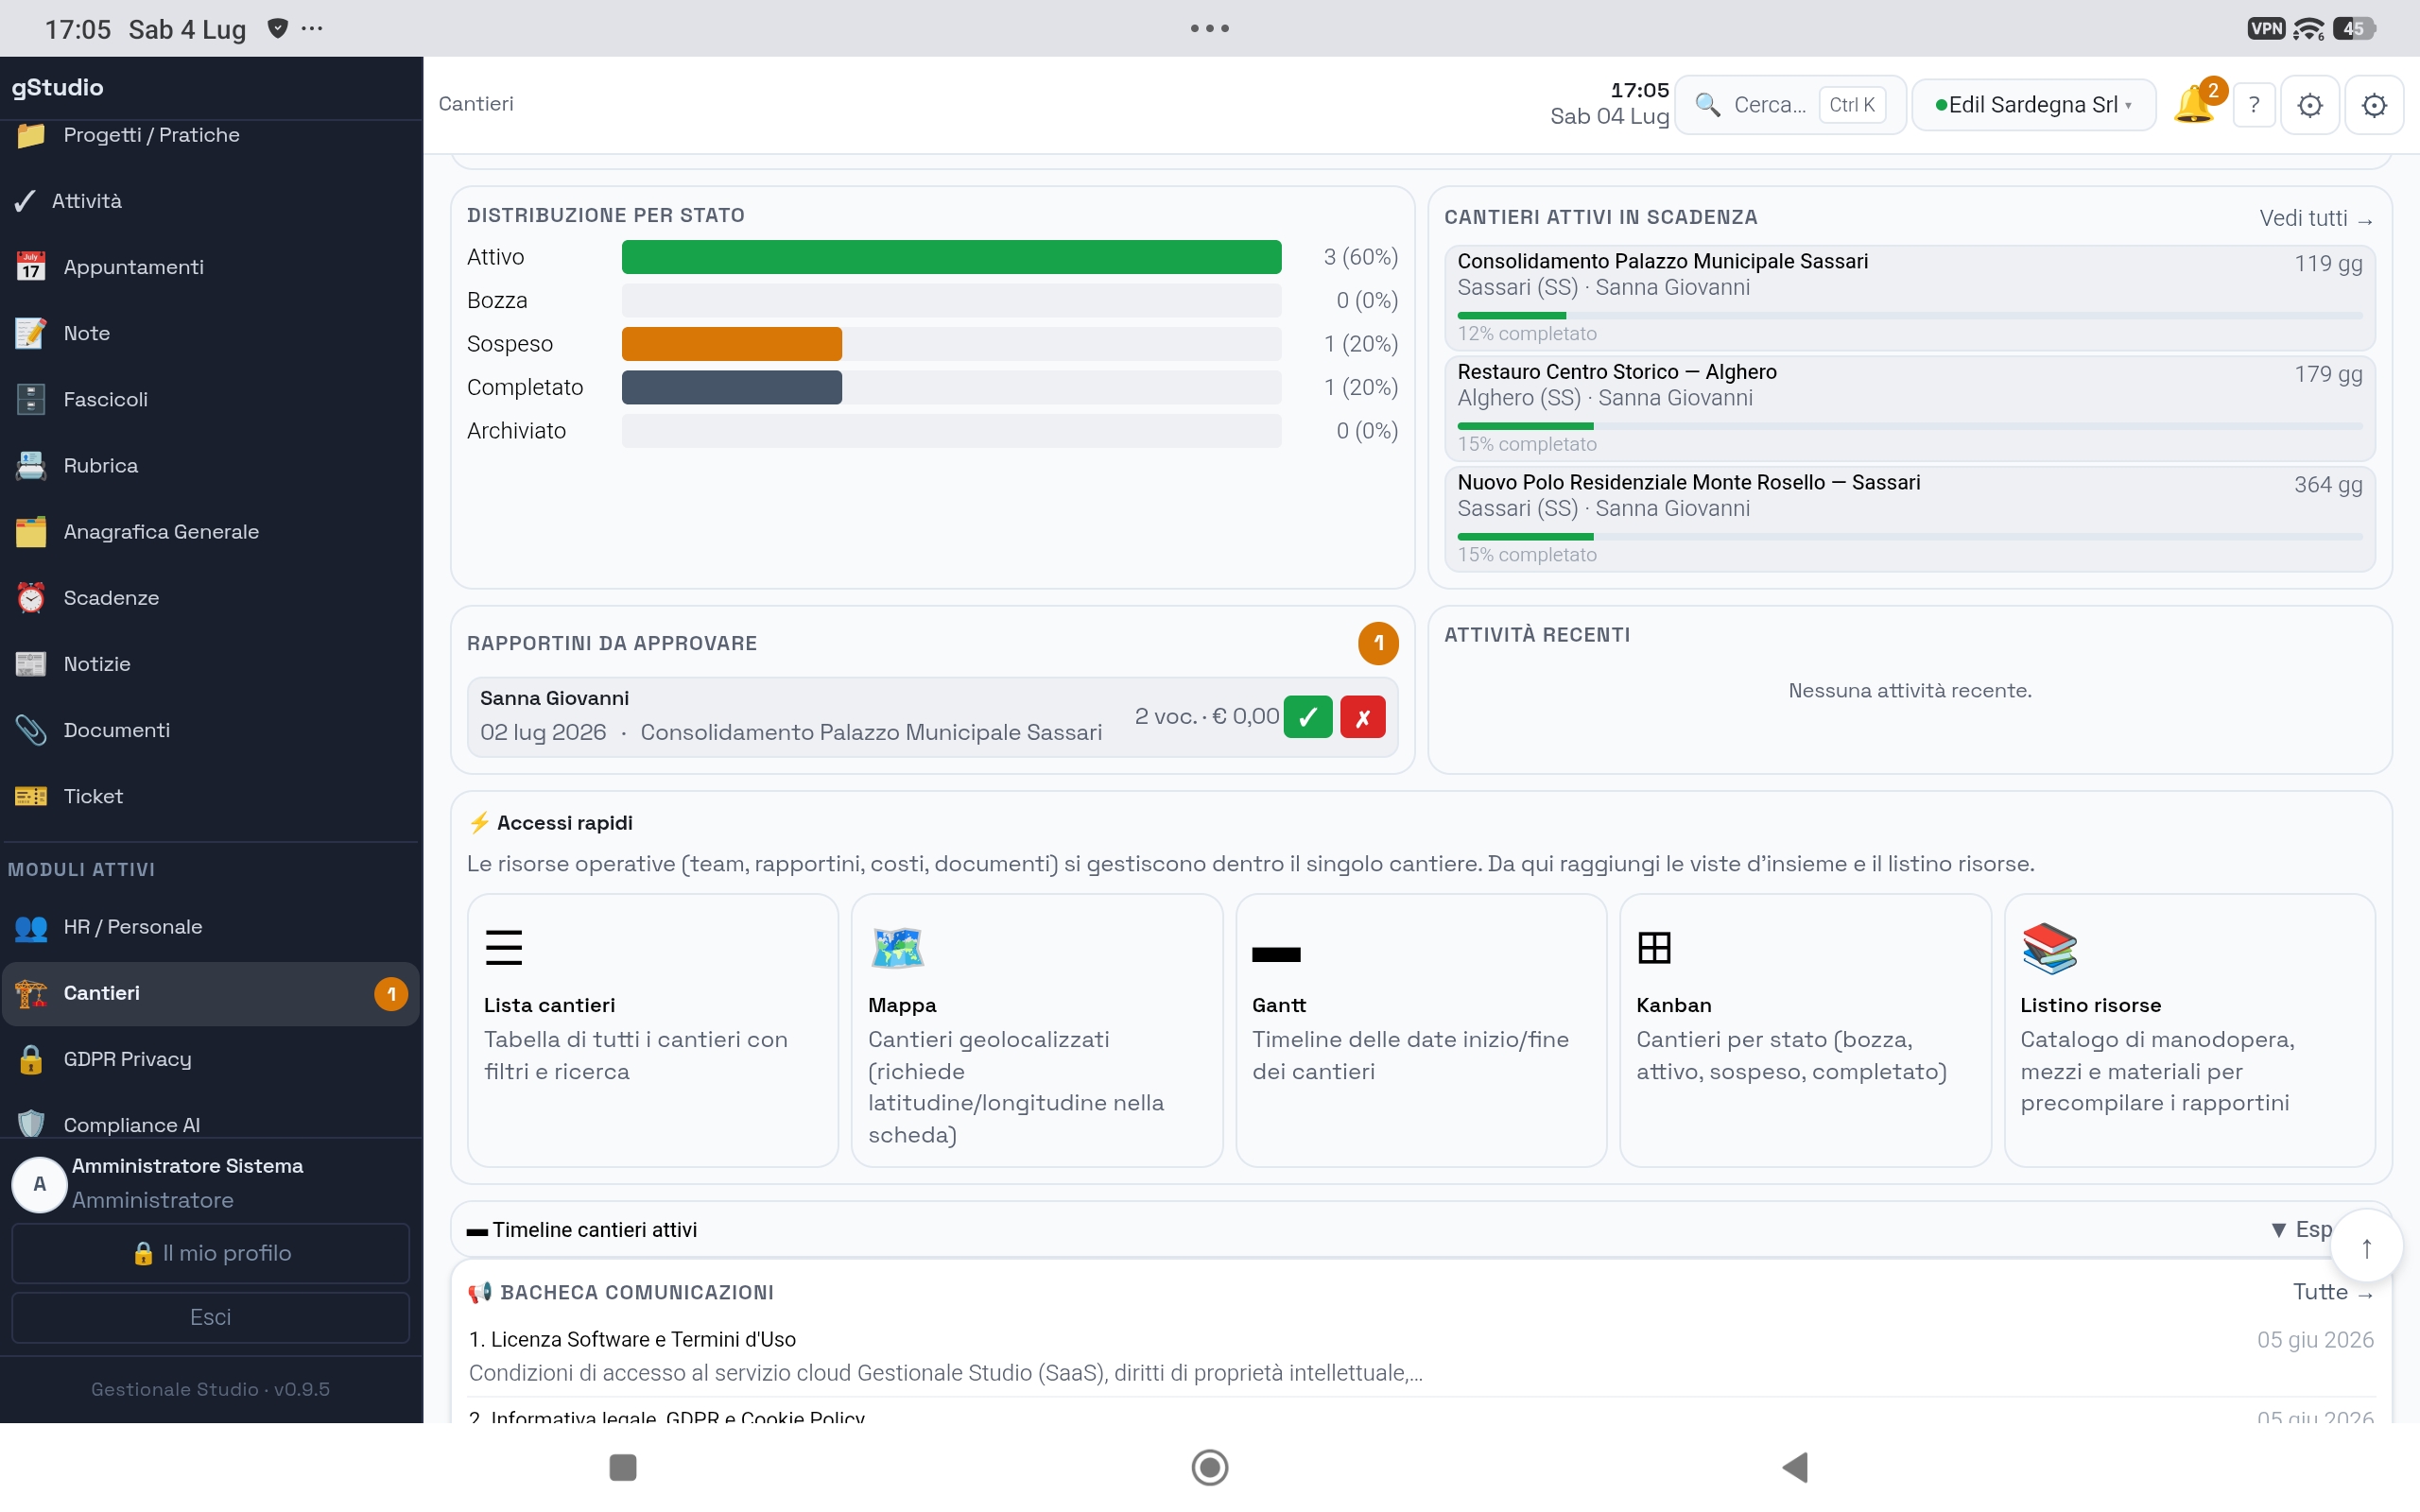The image size is (2420, 1512).
Task: Open the Listino risorse card
Action: coord(2190,1030)
